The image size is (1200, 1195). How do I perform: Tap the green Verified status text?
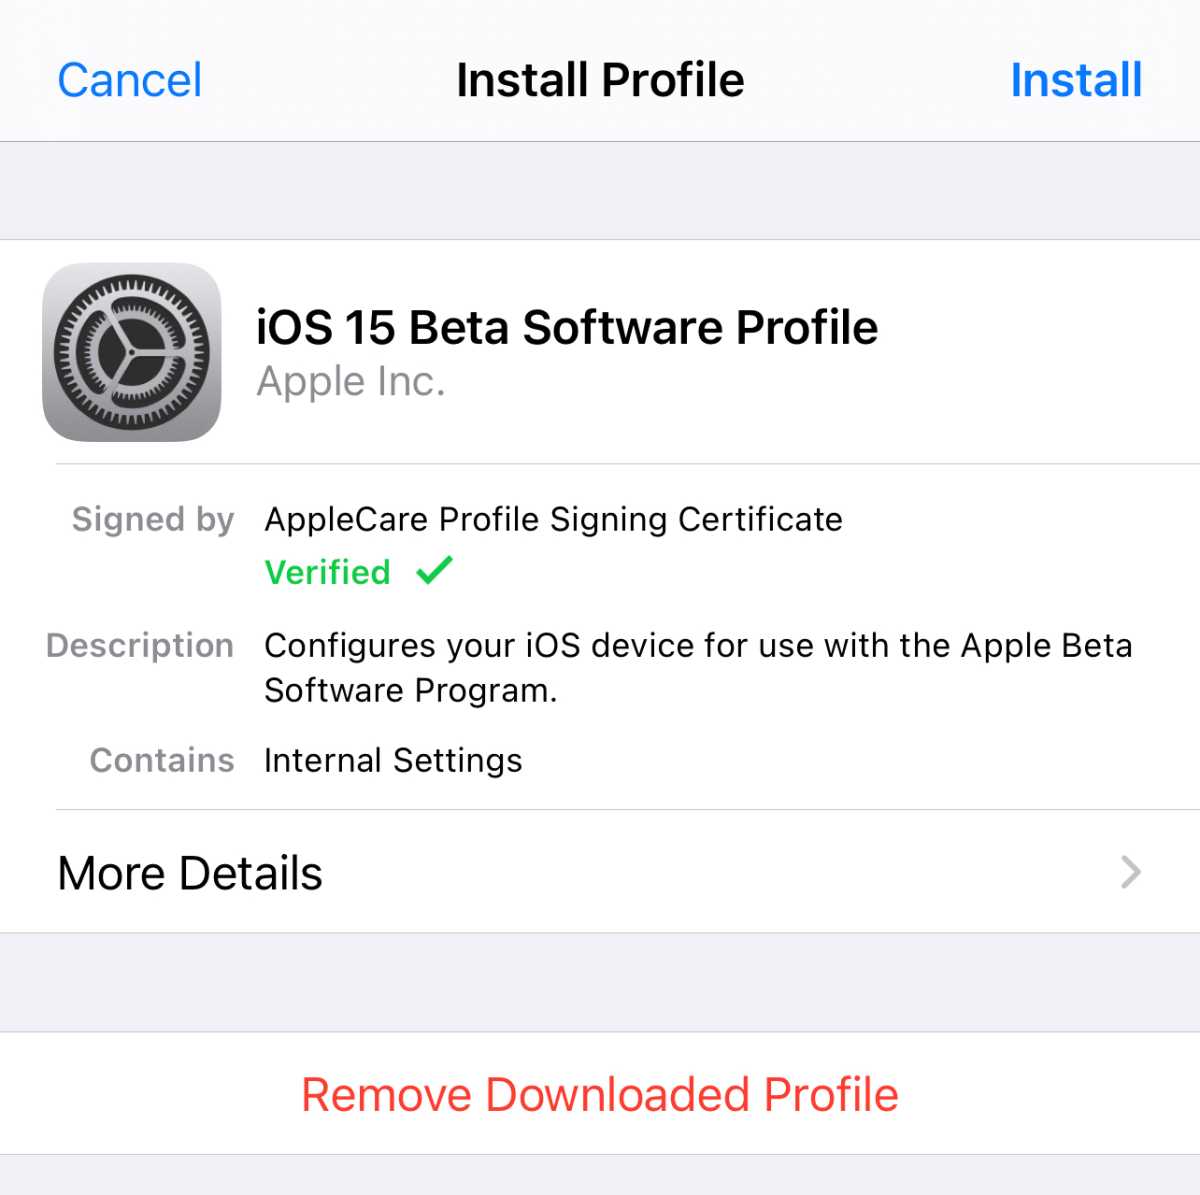coord(327,572)
